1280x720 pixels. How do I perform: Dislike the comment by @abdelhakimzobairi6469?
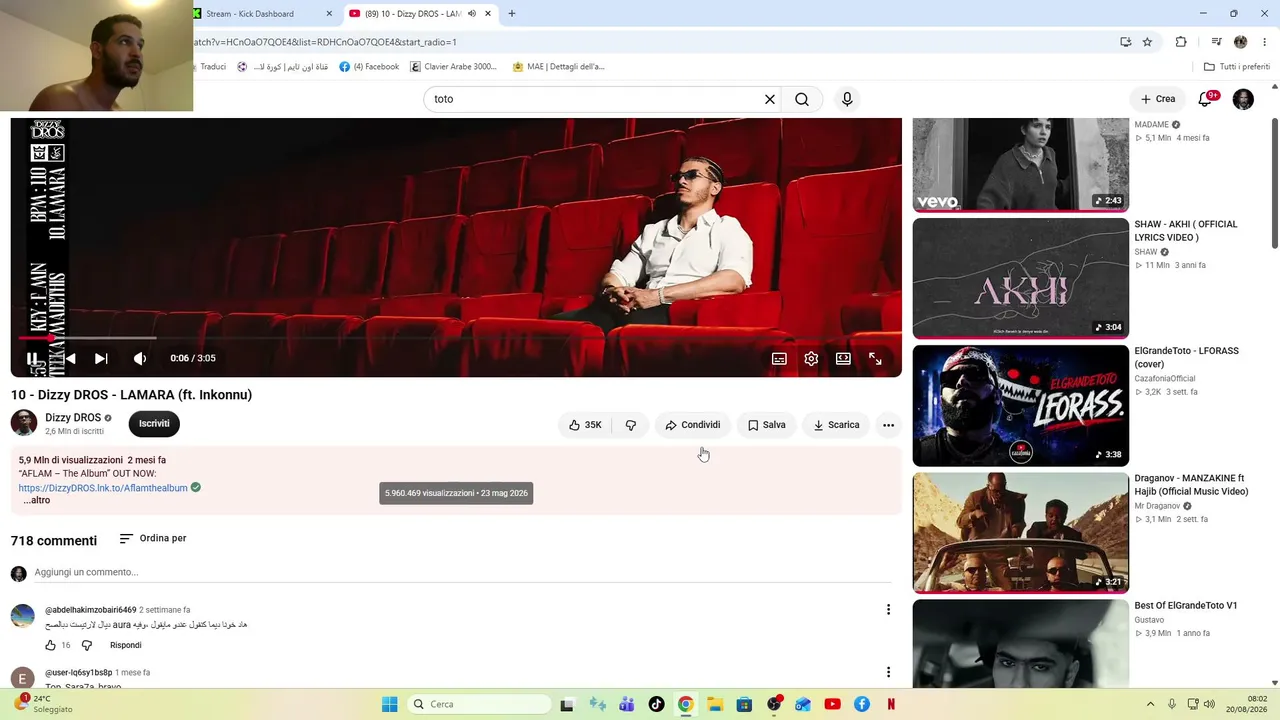click(x=87, y=646)
